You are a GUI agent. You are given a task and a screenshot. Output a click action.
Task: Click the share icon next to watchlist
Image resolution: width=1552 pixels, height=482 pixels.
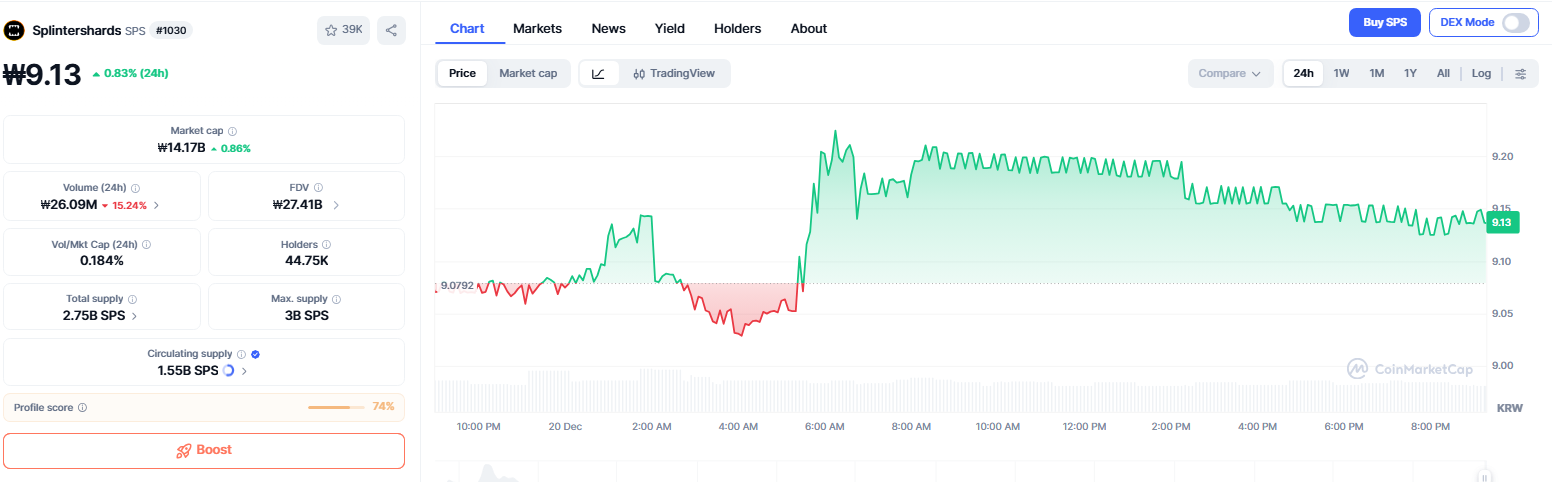tap(391, 30)
